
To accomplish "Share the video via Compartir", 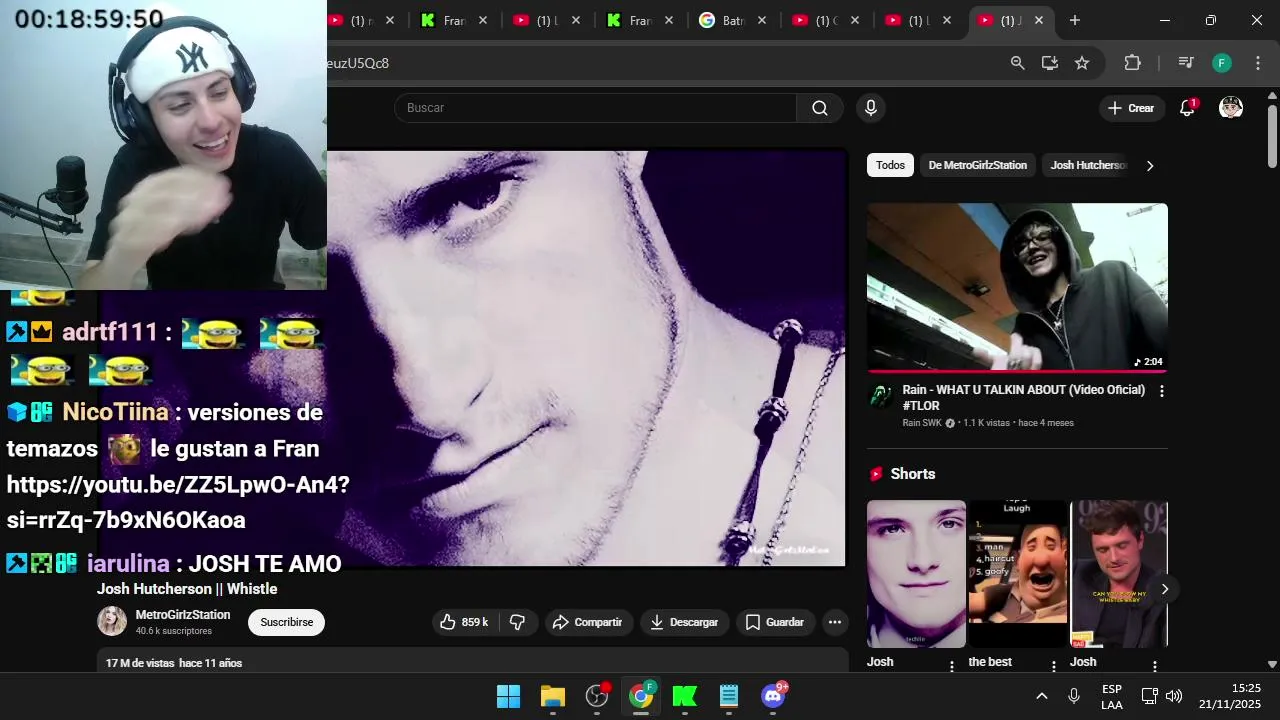I will [588, 622].
